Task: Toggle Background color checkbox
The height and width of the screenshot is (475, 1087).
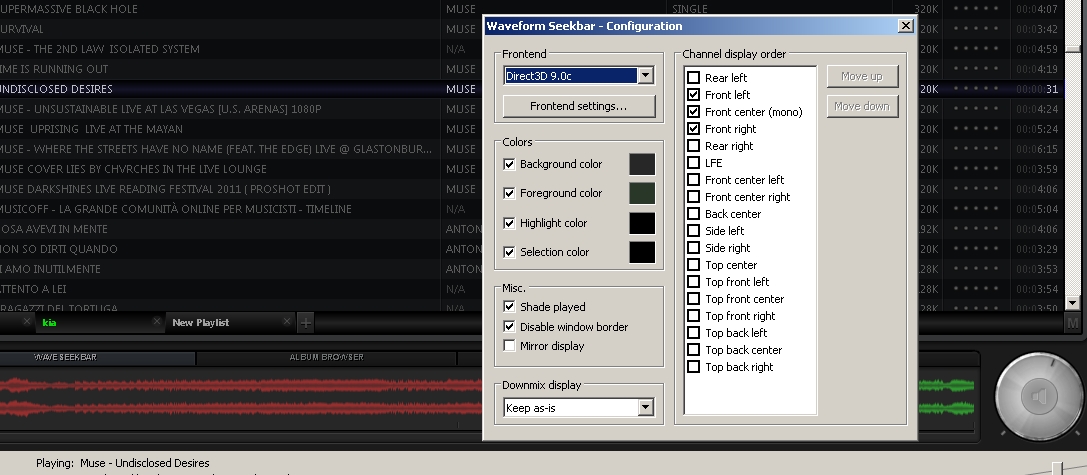Action: [510, 164]
